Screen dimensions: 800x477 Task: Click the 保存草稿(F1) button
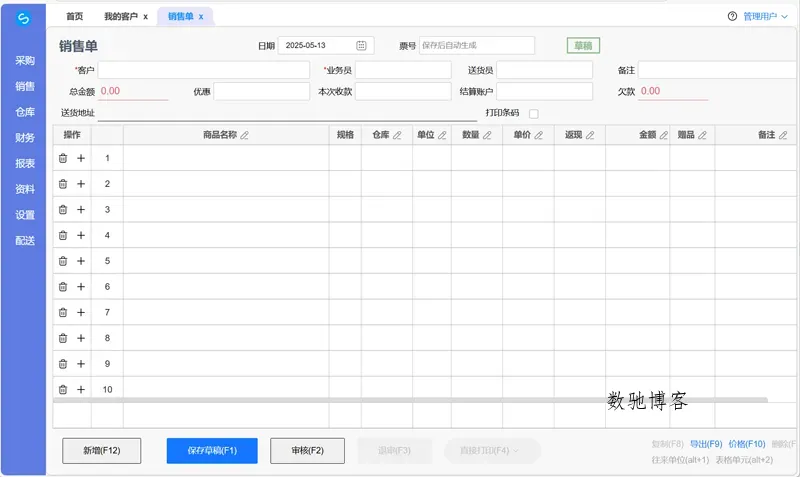pyautogui.click(x=212, y=450)
